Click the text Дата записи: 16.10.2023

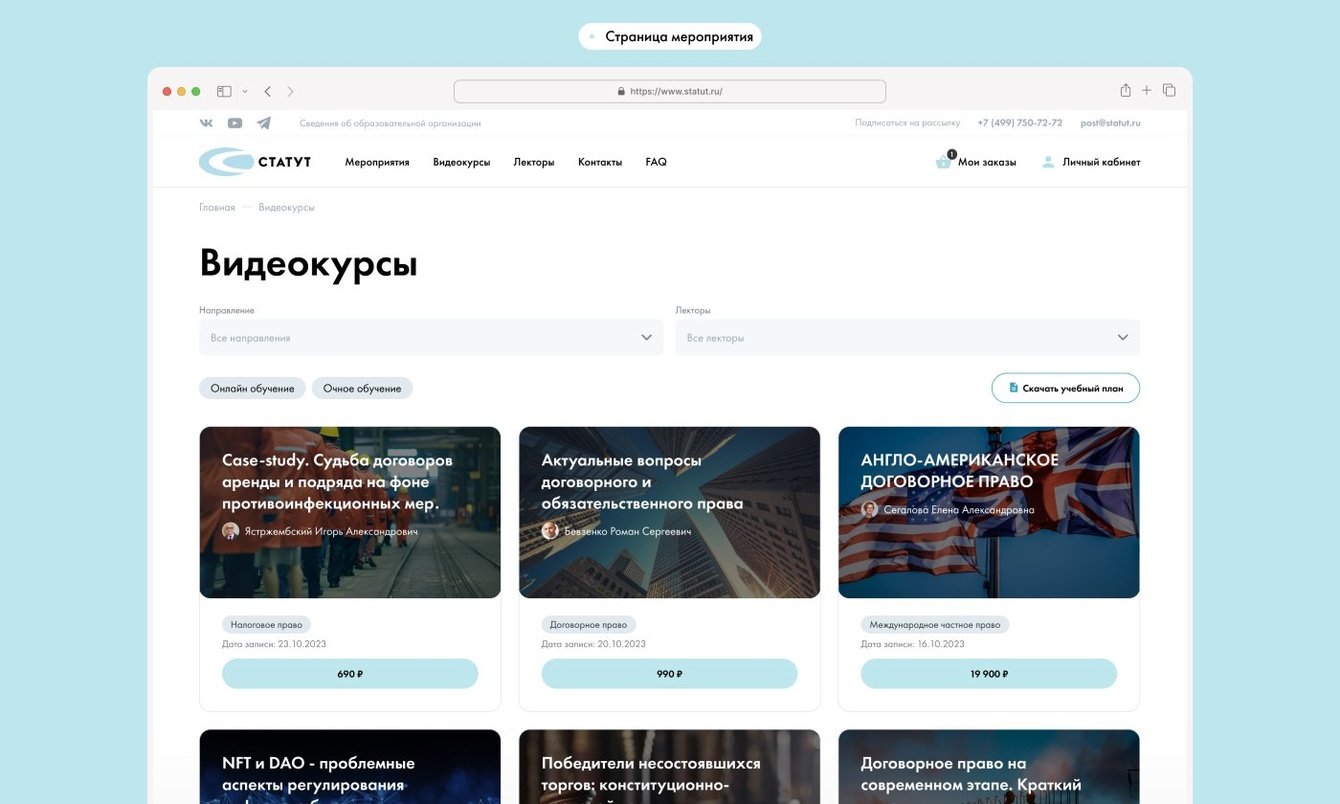coord(913,644)
